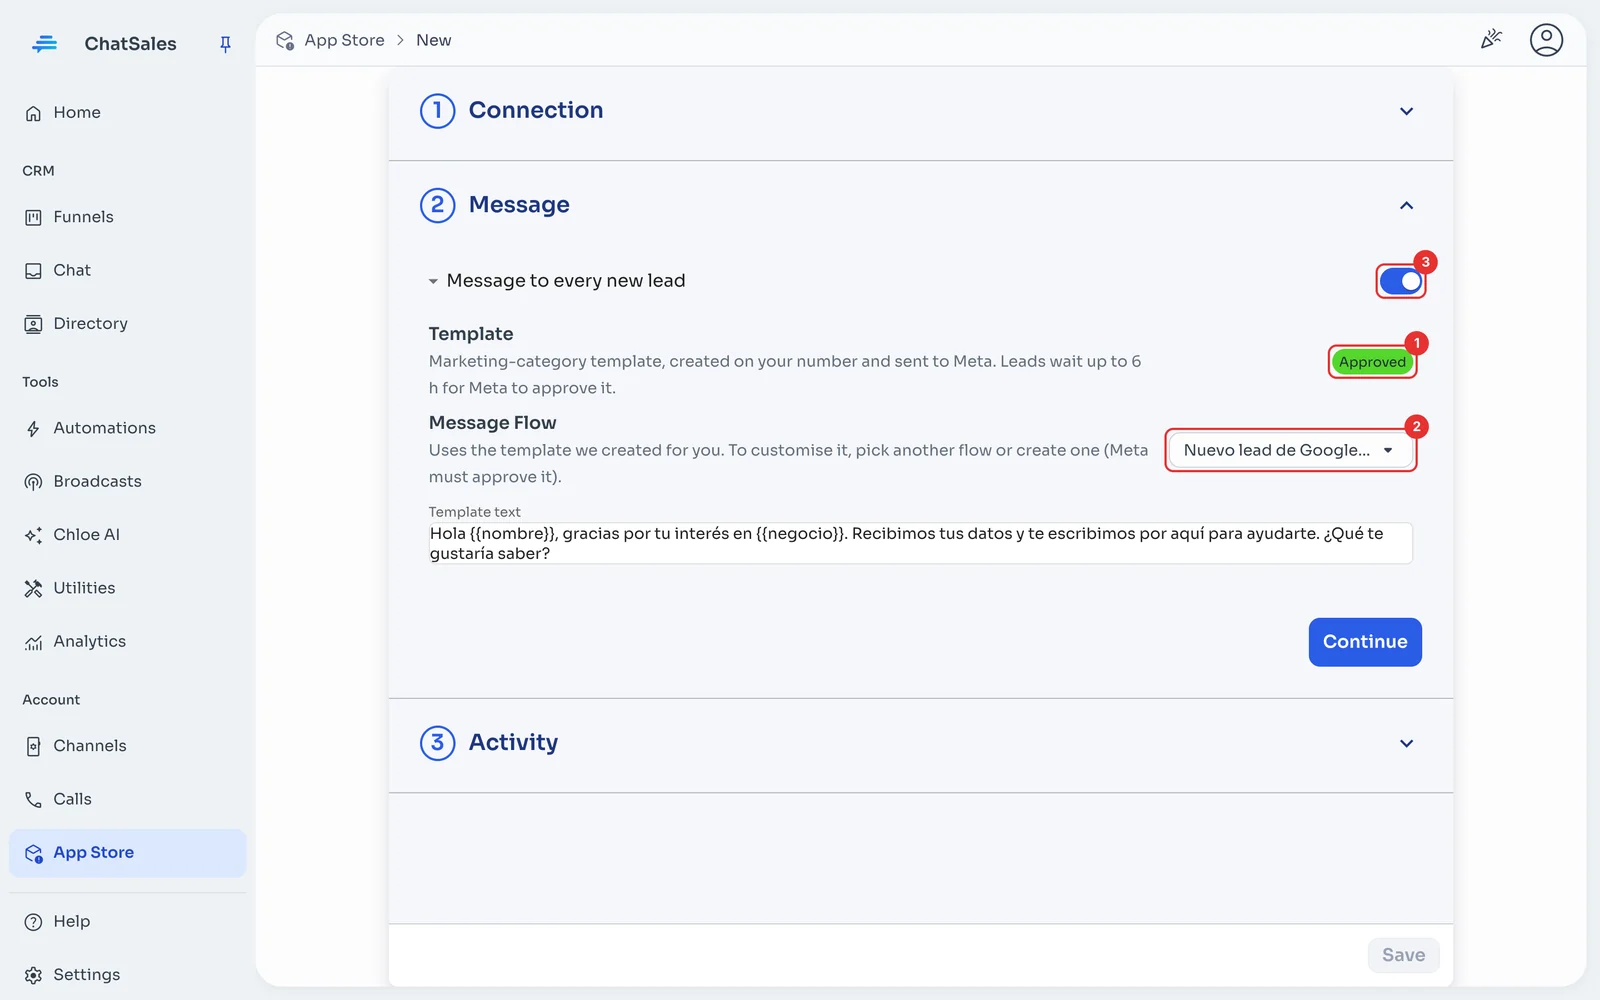Image resolution: width=1600 pixels, height=1000 pixels.
Task: Click the Chat icon in the sidebar
Action: point(33,271)
